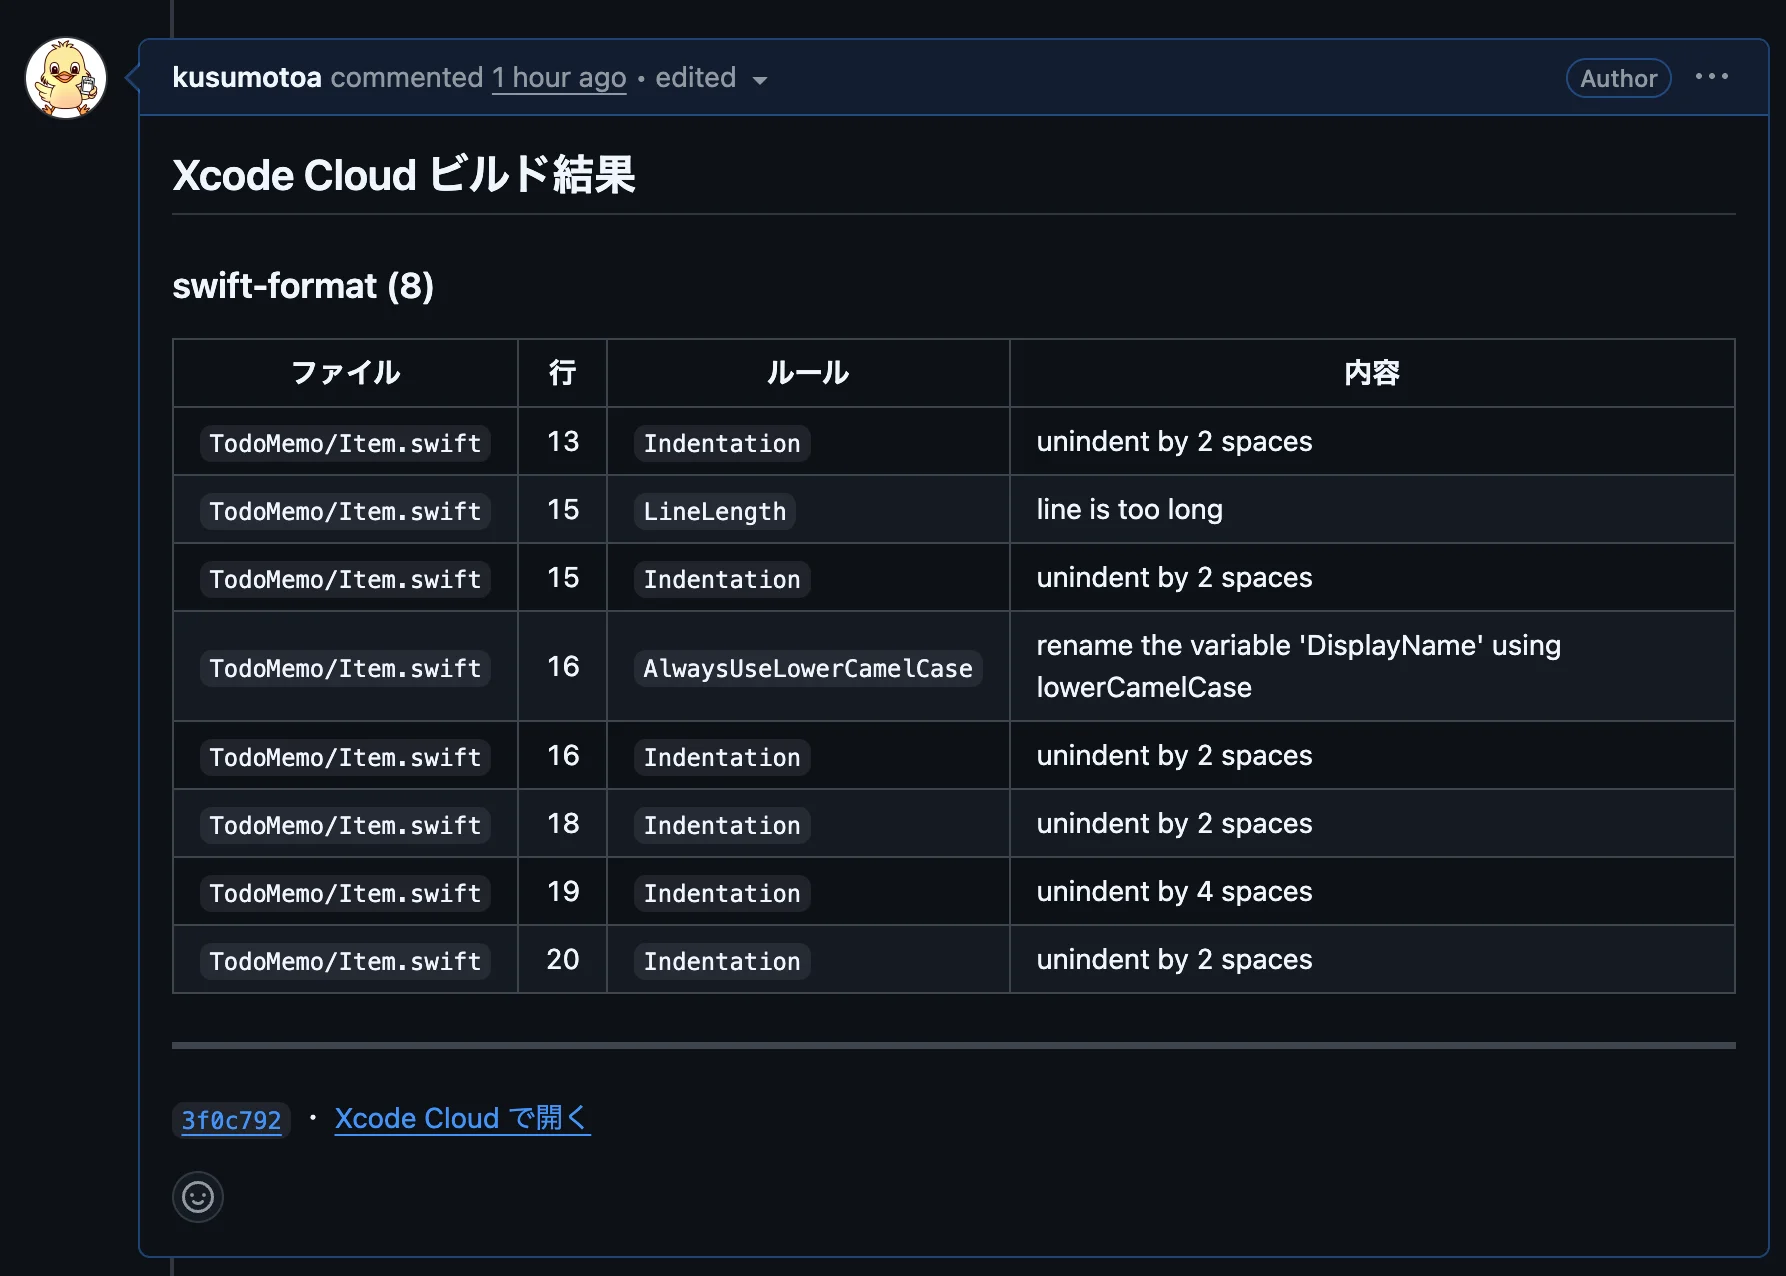Viewport: 1786px width, 1276px height.
Task: Select line number 13 cell
Action: click(563, 441)
